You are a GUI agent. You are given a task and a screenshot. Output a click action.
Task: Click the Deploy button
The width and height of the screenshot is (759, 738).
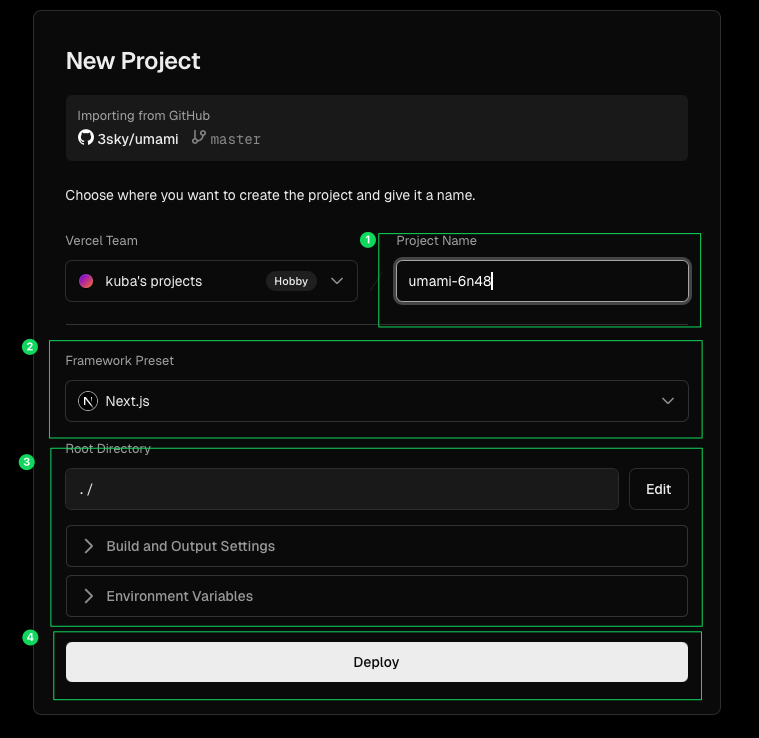[x=377, y=662]
